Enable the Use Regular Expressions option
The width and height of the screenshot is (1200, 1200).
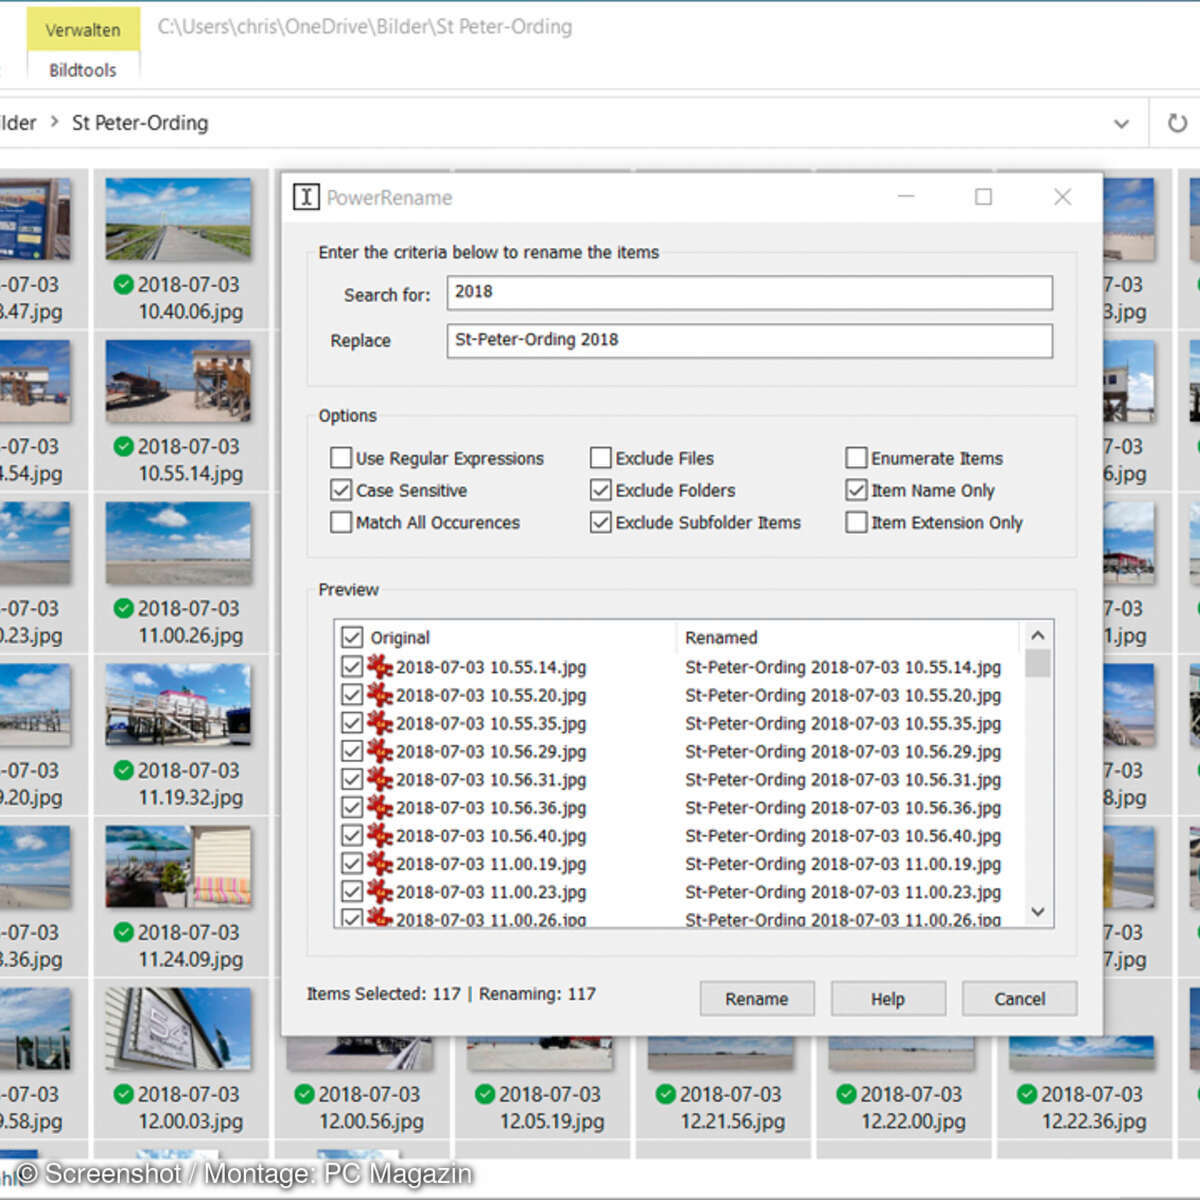click(x=341, y=457)
